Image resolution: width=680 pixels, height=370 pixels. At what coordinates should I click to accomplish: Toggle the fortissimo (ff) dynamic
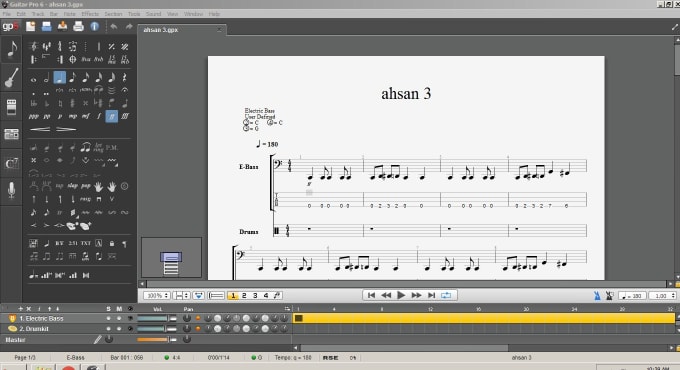point(111,116)
